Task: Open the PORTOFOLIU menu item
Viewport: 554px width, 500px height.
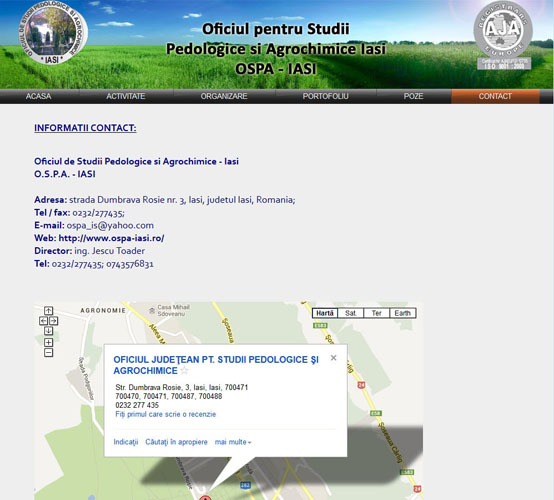Action: 325,96
